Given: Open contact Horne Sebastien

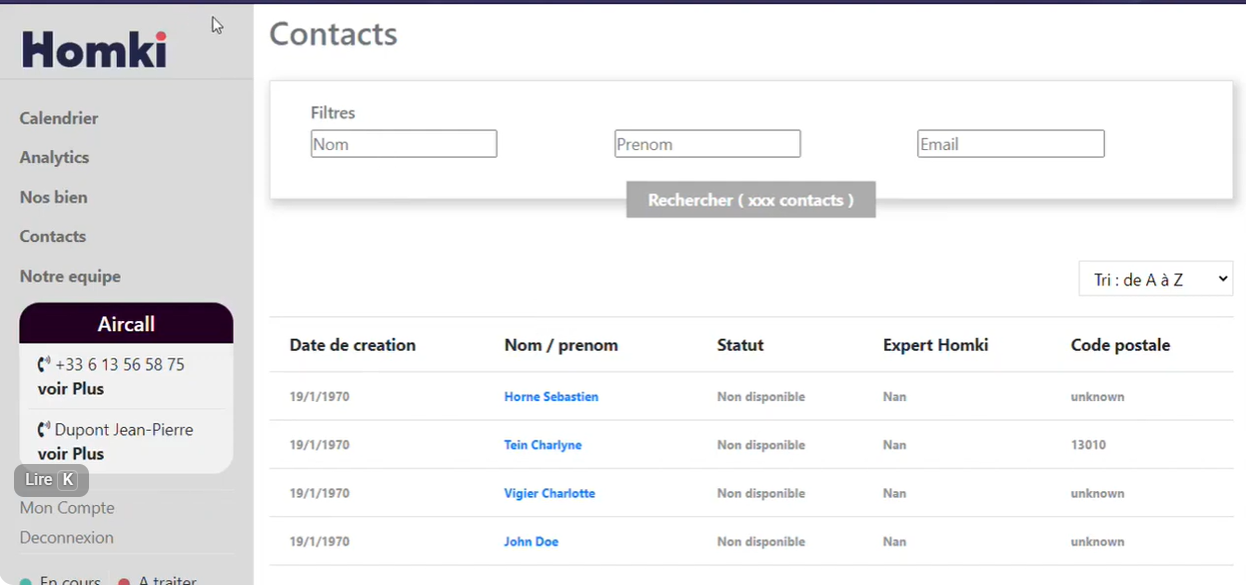Looking at the screenshot, I should (x=551, y=397).
